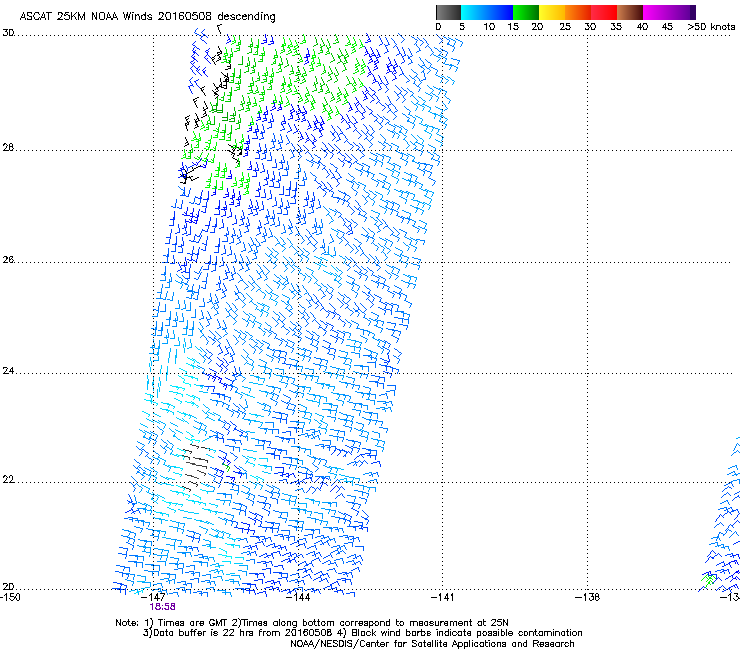Image resolution: width=740 pixels, height=650 pixels.
Task: Click the green 15-20 knots legend segment
Action: (x=526, y=12)
